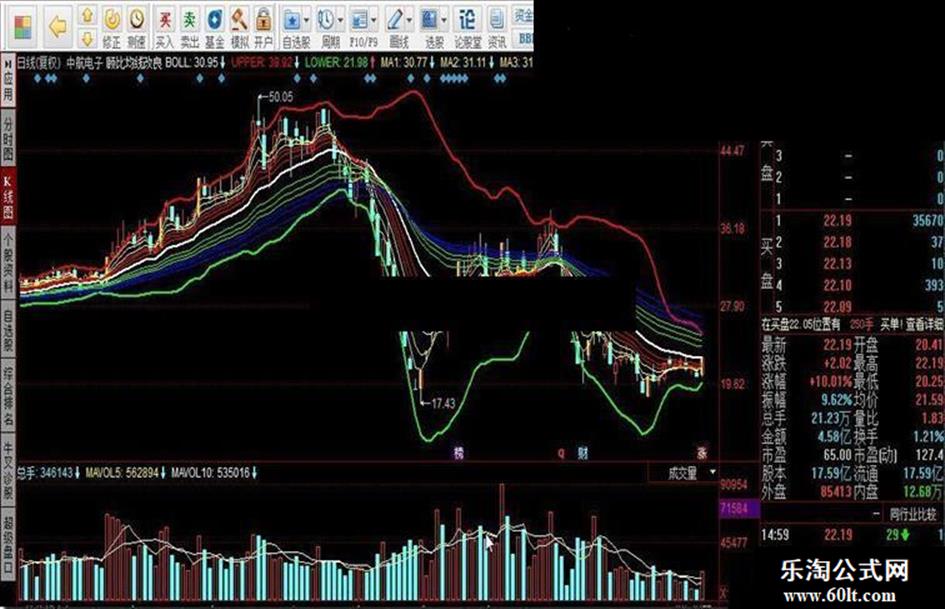Viewport: 945px width, 609px height.
Task: Click the 外盘 85413 value
Action: pyautogui.click(x=835, y=491)
